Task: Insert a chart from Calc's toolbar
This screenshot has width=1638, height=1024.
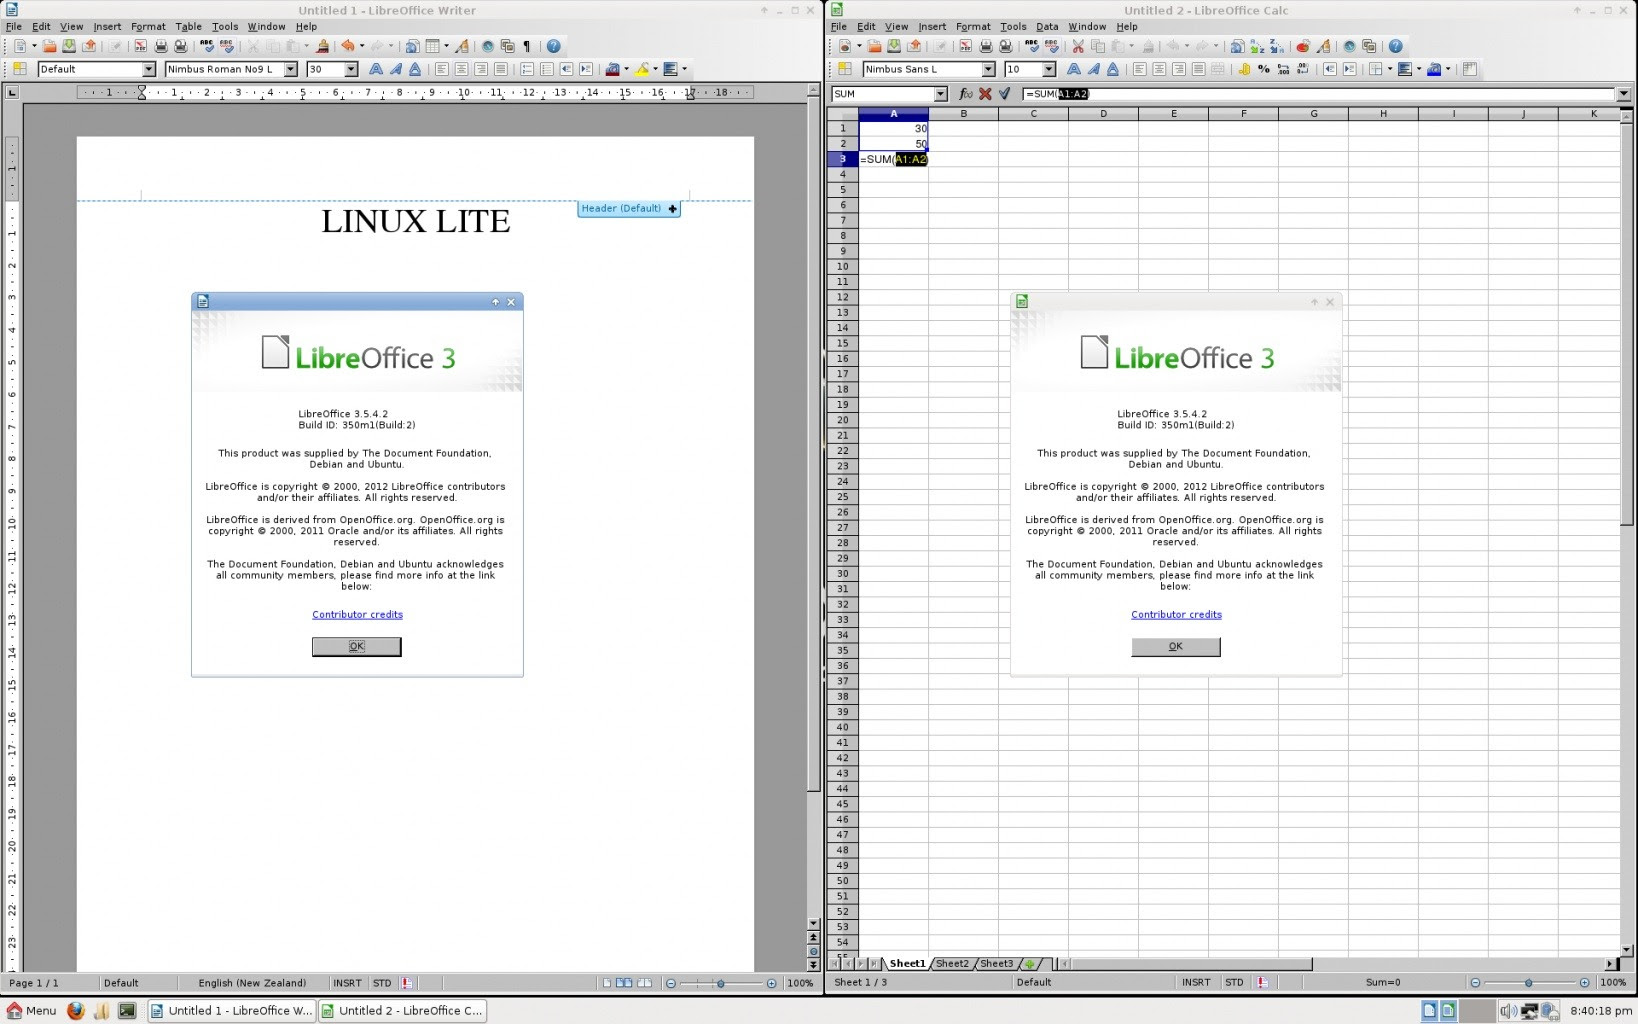Action: tap(1303, 46)
